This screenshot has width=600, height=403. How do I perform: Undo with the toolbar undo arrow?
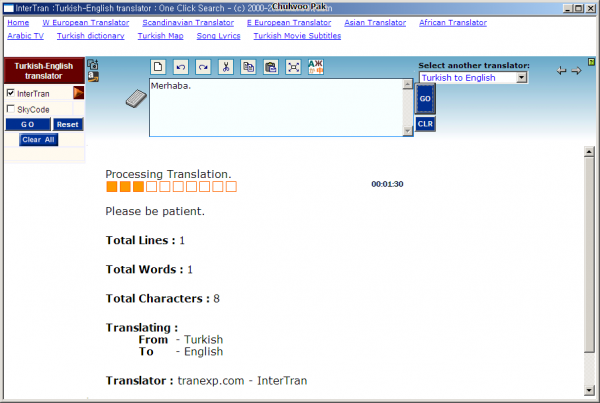tap(181, 67)
